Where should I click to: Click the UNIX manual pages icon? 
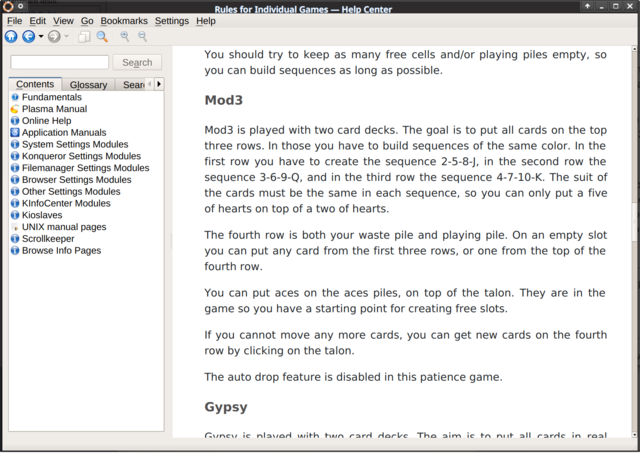[x=15, y=227]
